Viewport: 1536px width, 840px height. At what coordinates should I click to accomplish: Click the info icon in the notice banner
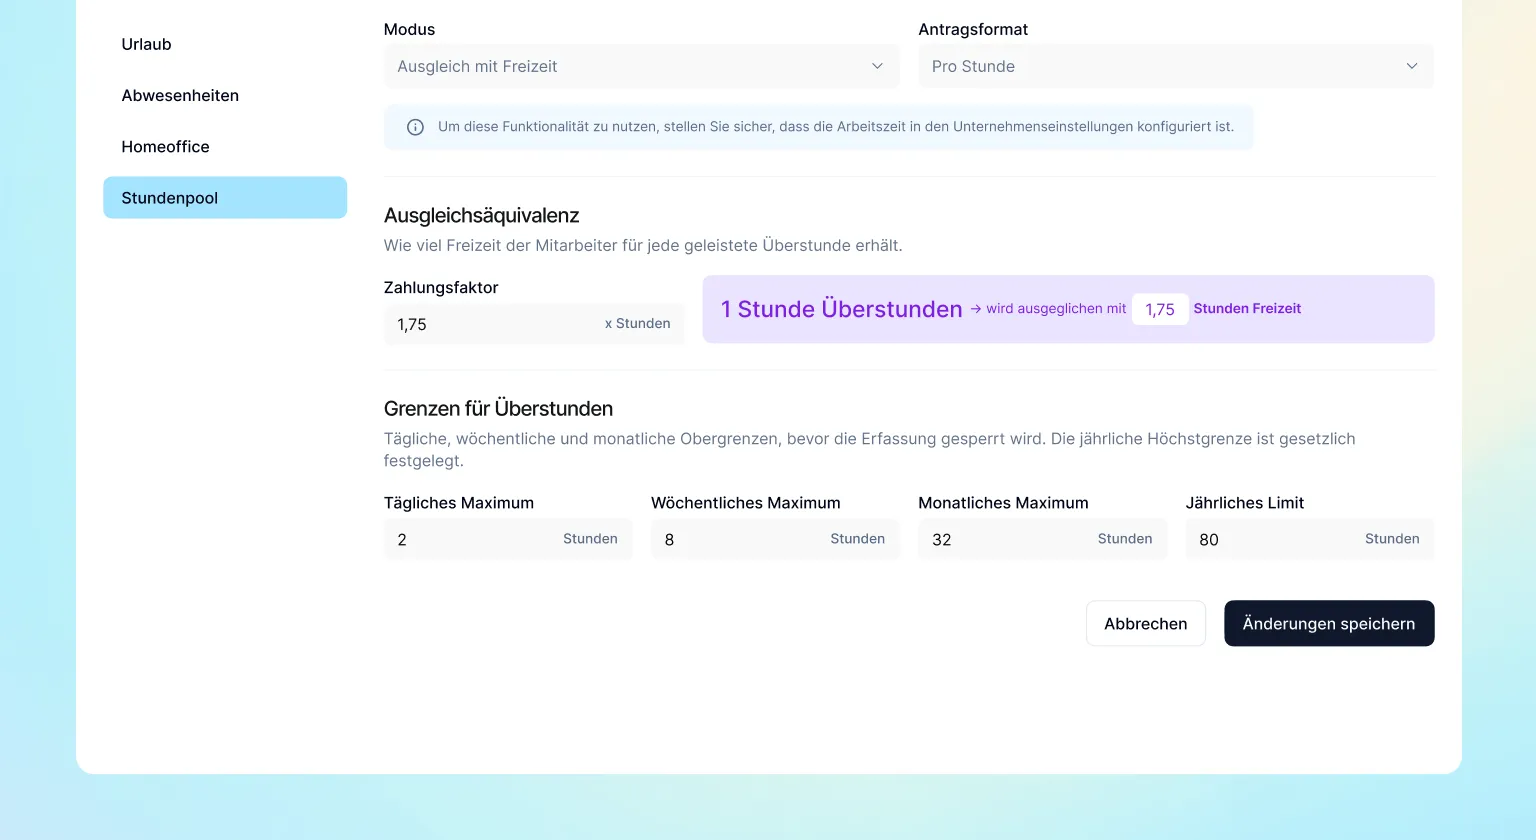pos(415,127)
